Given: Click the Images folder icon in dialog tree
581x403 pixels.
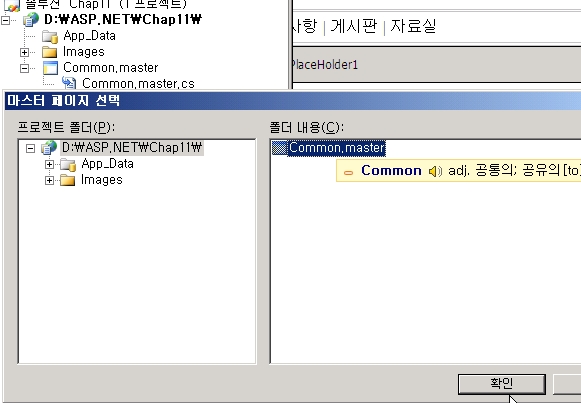Looking at the screenshot, I should click(x=68, y=180).
